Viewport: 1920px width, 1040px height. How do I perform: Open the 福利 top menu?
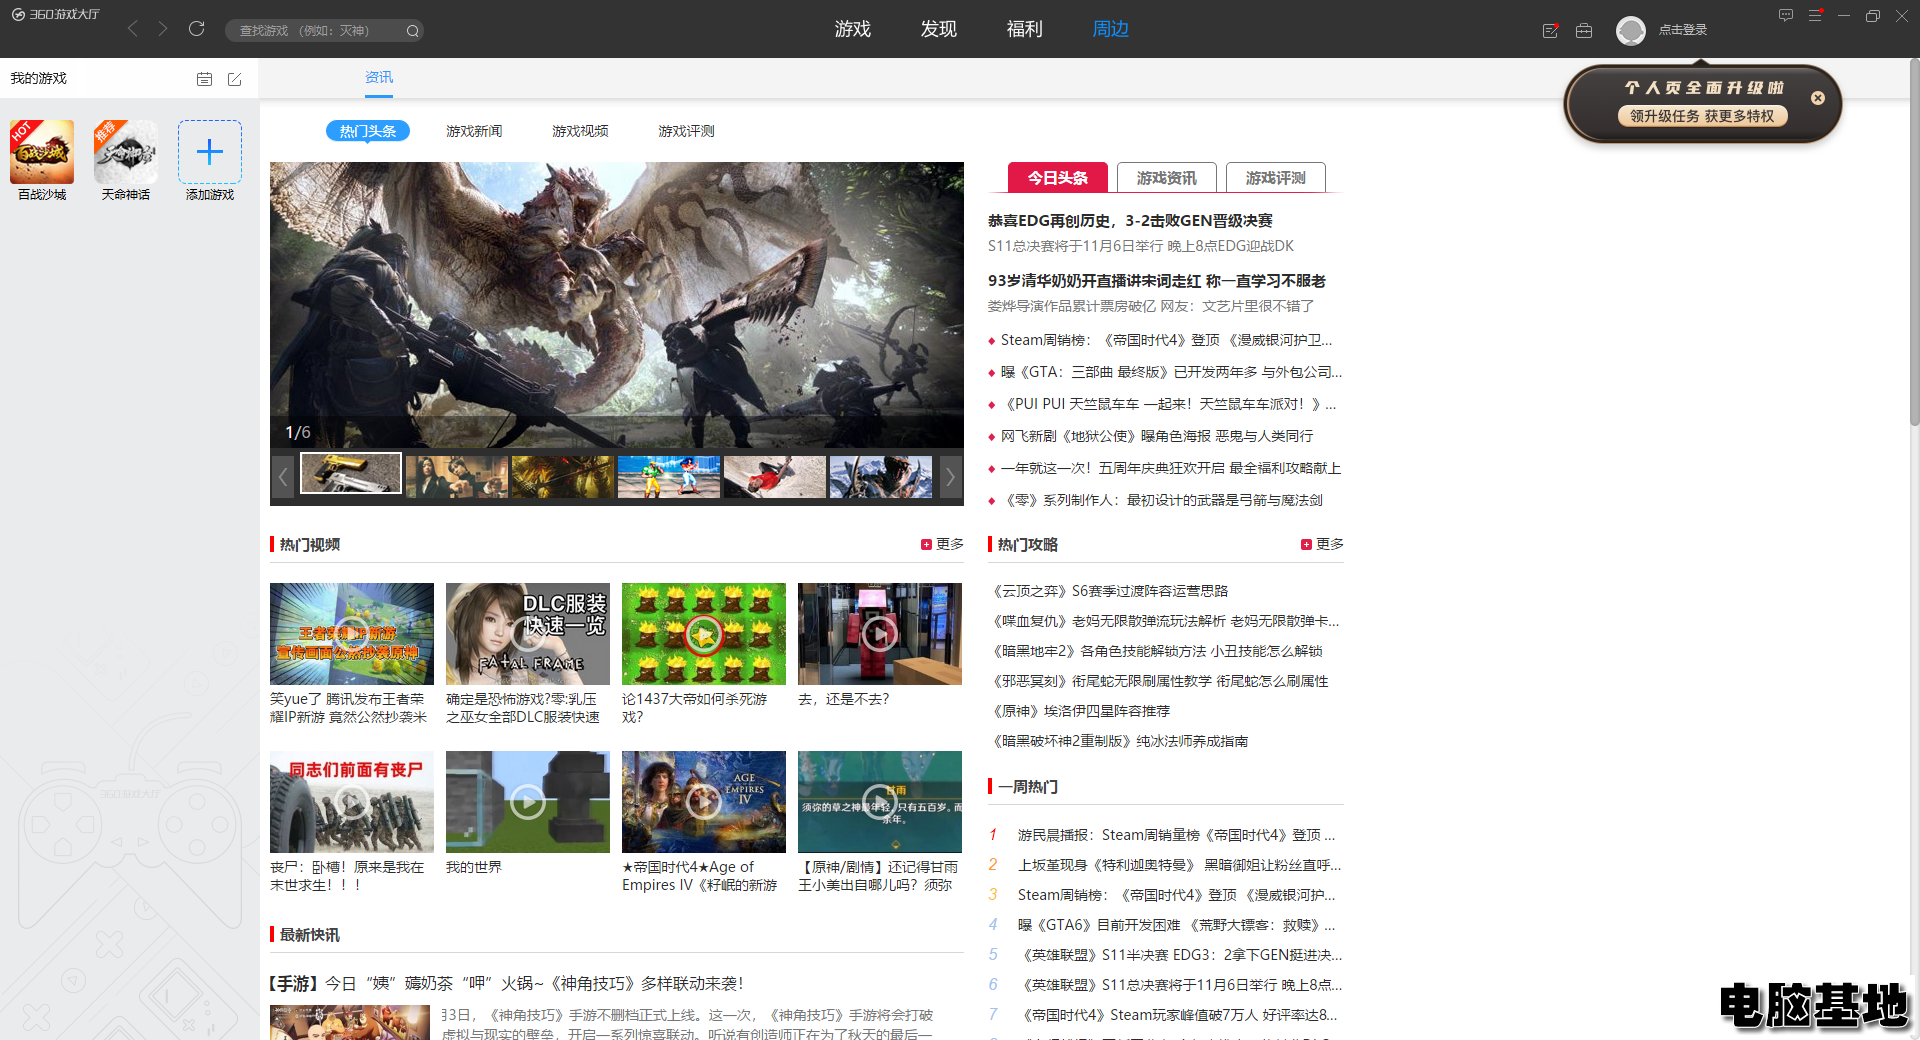pyautogui.click(x=1025, y=29)
